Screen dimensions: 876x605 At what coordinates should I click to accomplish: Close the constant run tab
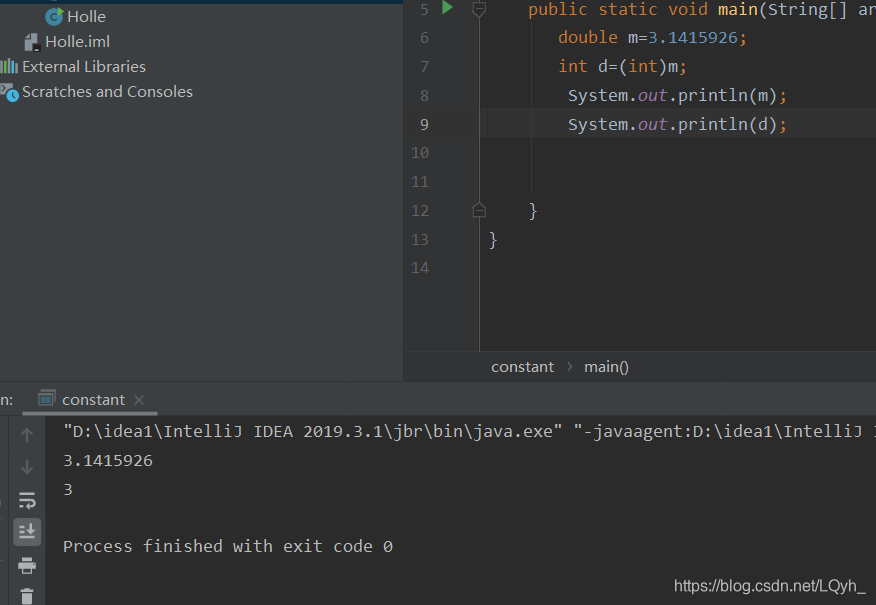click(x=139, y=400)
